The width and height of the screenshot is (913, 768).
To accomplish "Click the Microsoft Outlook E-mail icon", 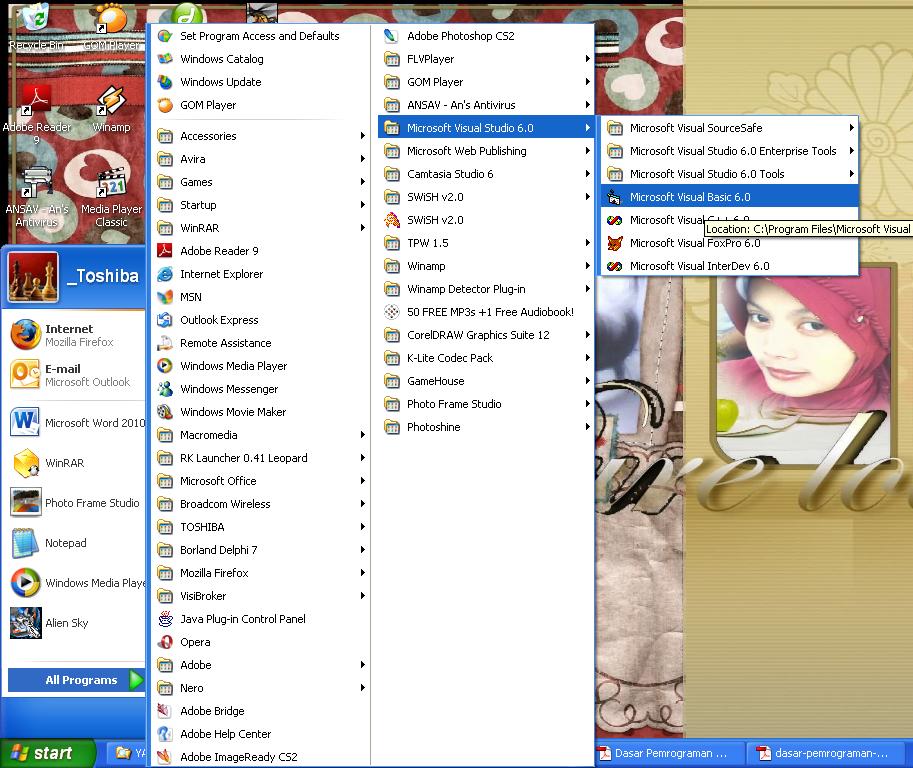I will point(26,374).
